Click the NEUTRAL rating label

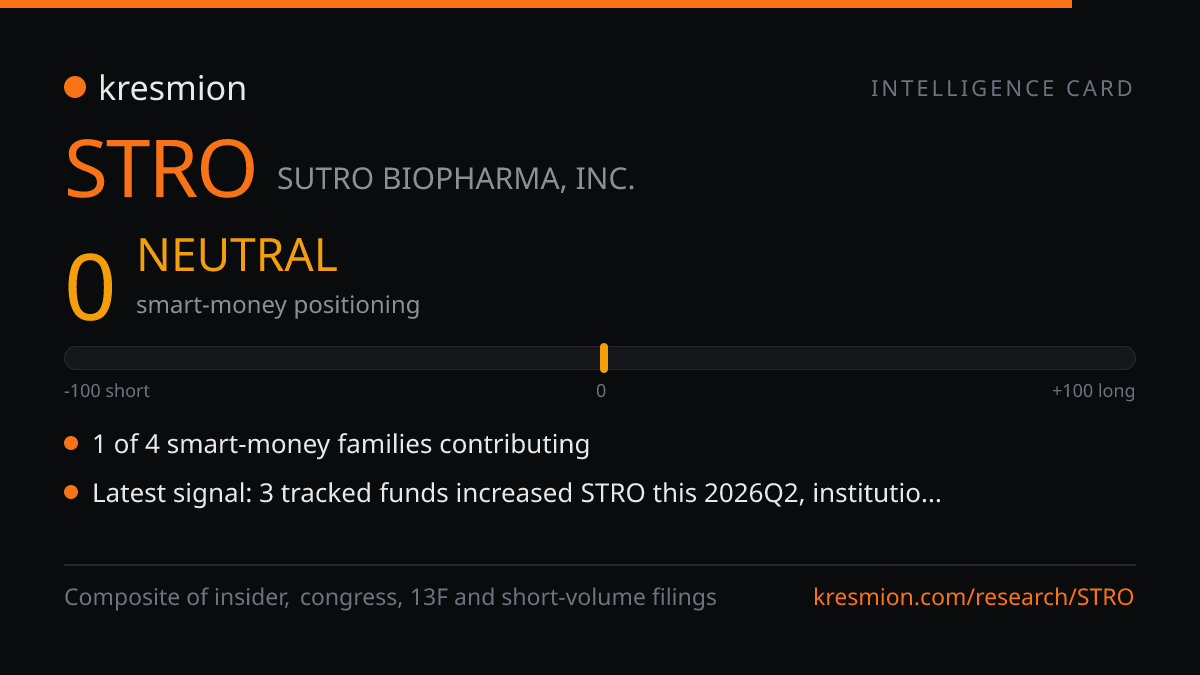pyautogui.click(x=237, y=256)
